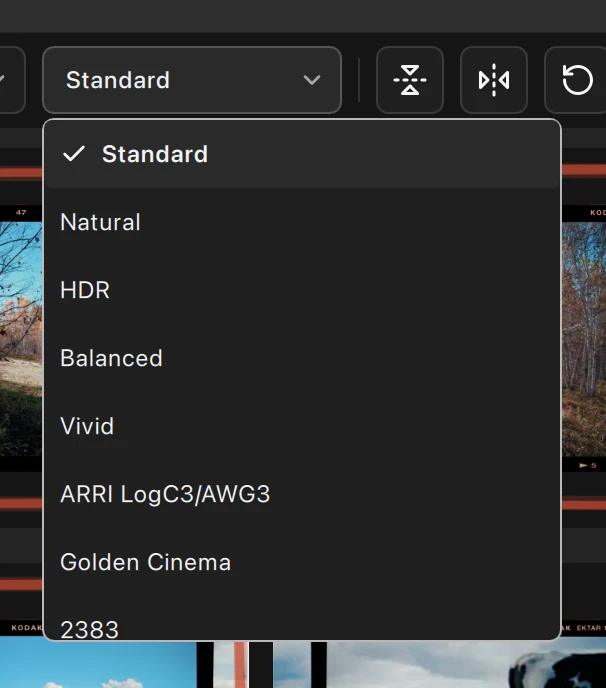The width and height of the screenshot is (606, 688).
Task: Select ARRI LogC3/AWG3 option
Action: pos(302,494)
